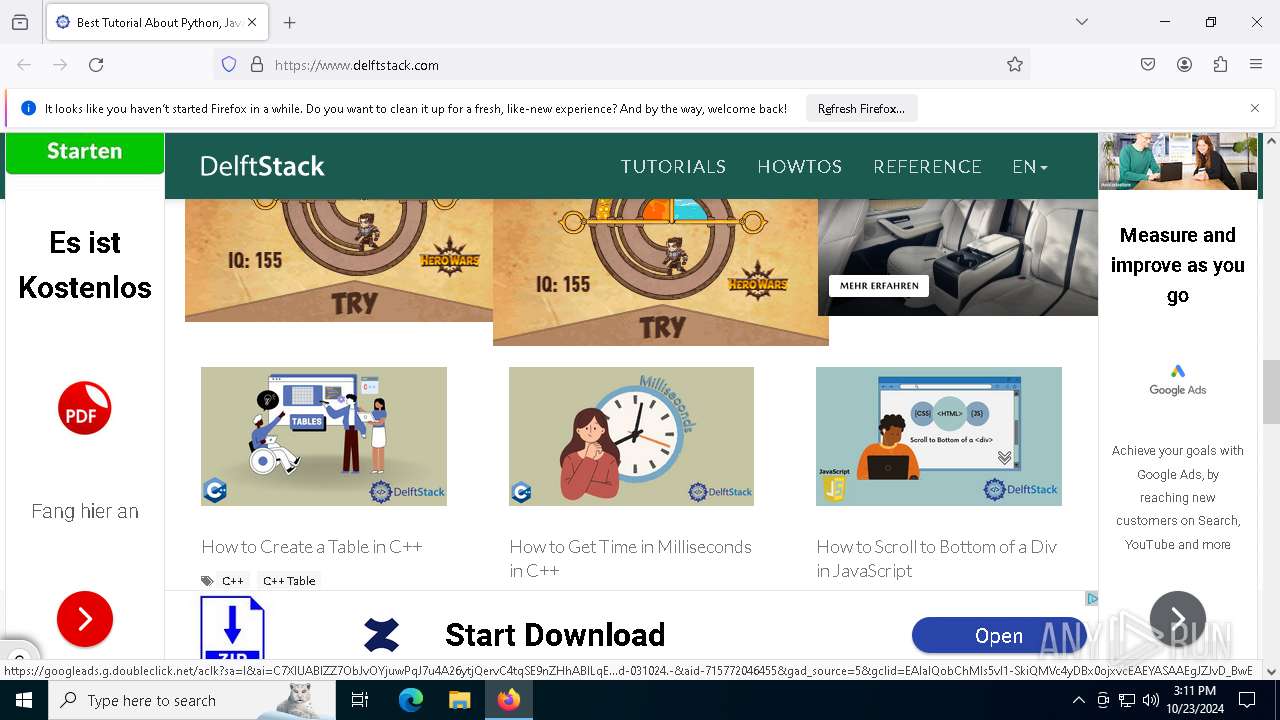
Task: Open Firefox application hamburger menu
Action: 1256,65
